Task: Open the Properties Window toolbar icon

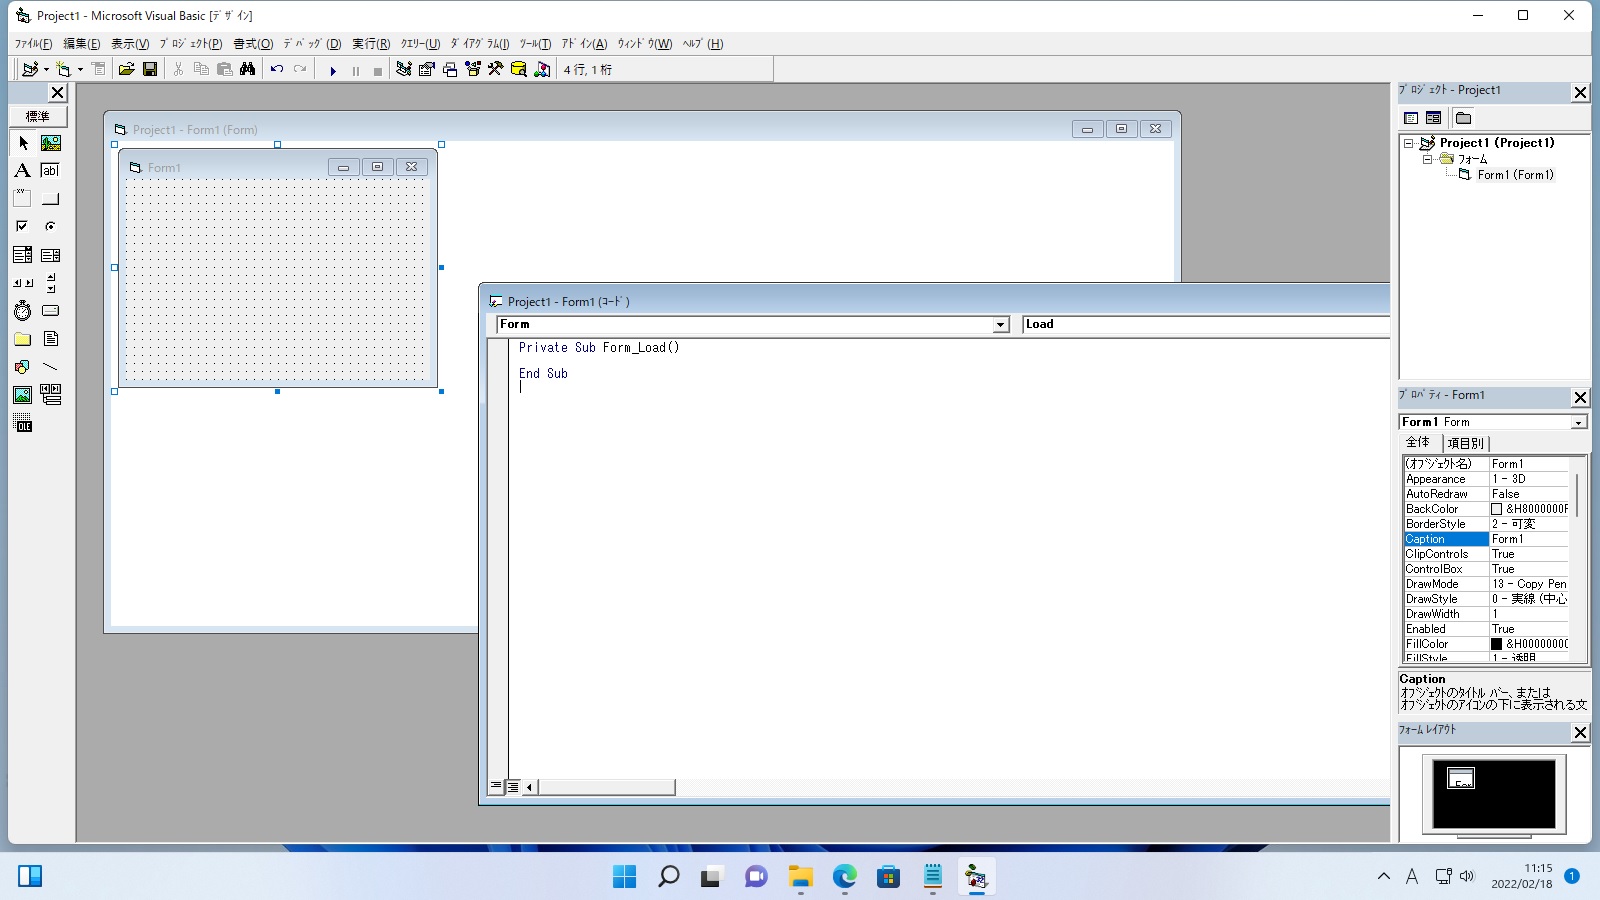Action: click(x=427, y=69)
